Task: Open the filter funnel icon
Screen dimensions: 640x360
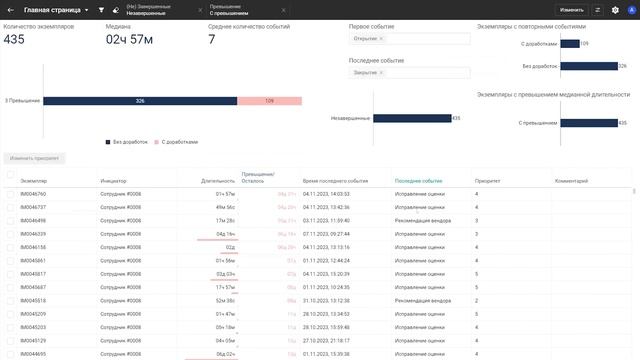Action: pos(101,10)
